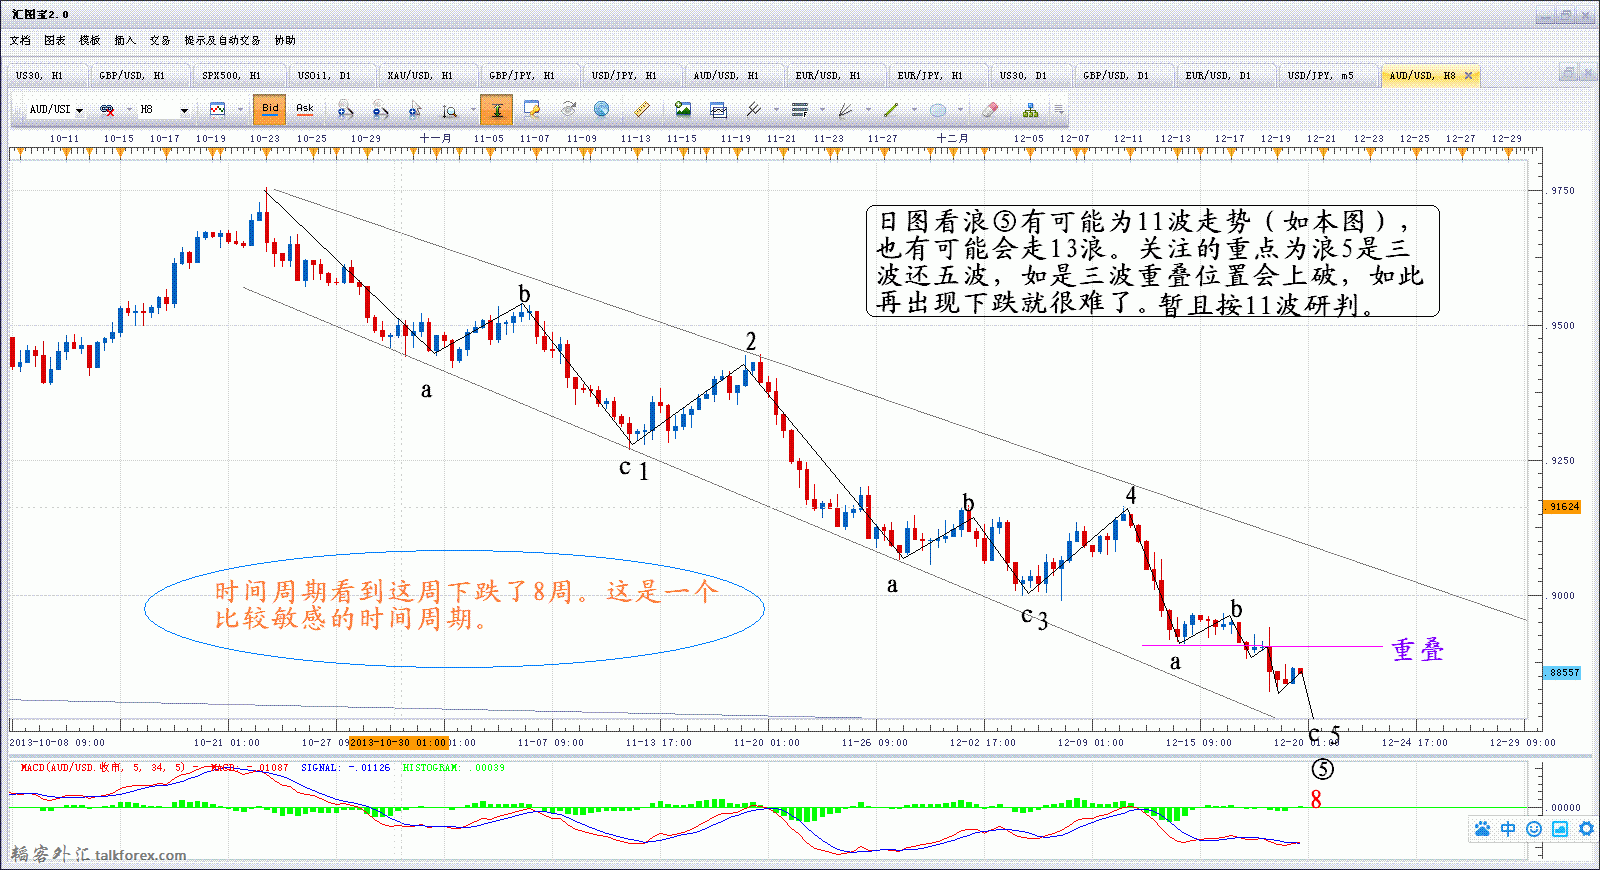Screen dimensions: 1600x870
Task: Click the chart note/label icon
Action: click(x=532, y=109)
